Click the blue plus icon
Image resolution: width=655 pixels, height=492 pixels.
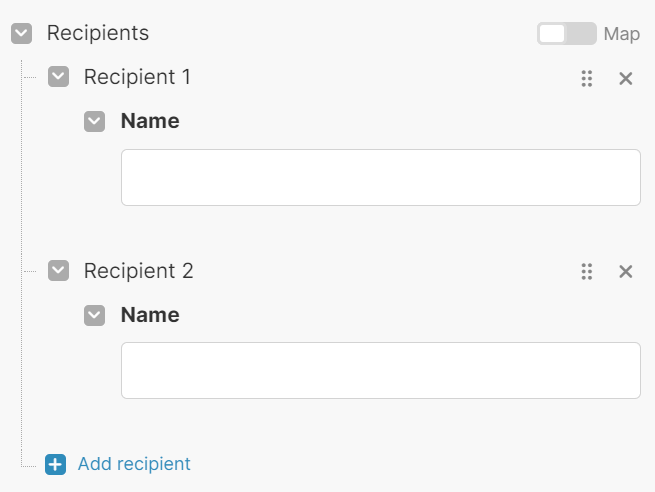[x=56, y=464]
